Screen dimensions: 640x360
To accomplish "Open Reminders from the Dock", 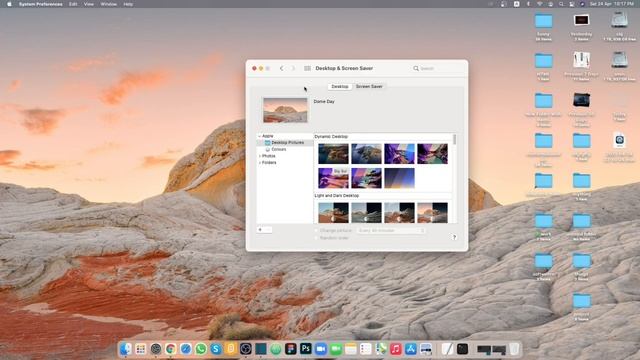I will [x=366, y=349].
